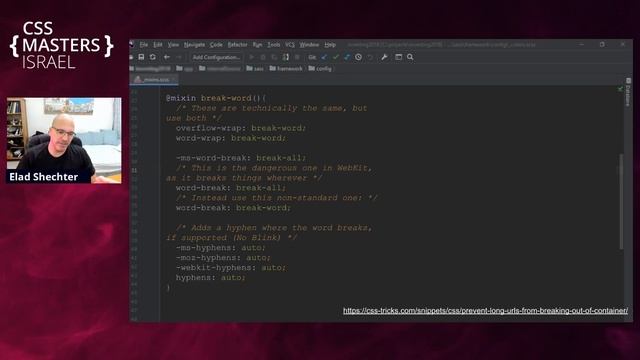Image resolution: width=640 pixels, height=360 pixels.
Task: Click the unprefixed 'hyphens: auto;' line
Action: click(x=211, y=278)
